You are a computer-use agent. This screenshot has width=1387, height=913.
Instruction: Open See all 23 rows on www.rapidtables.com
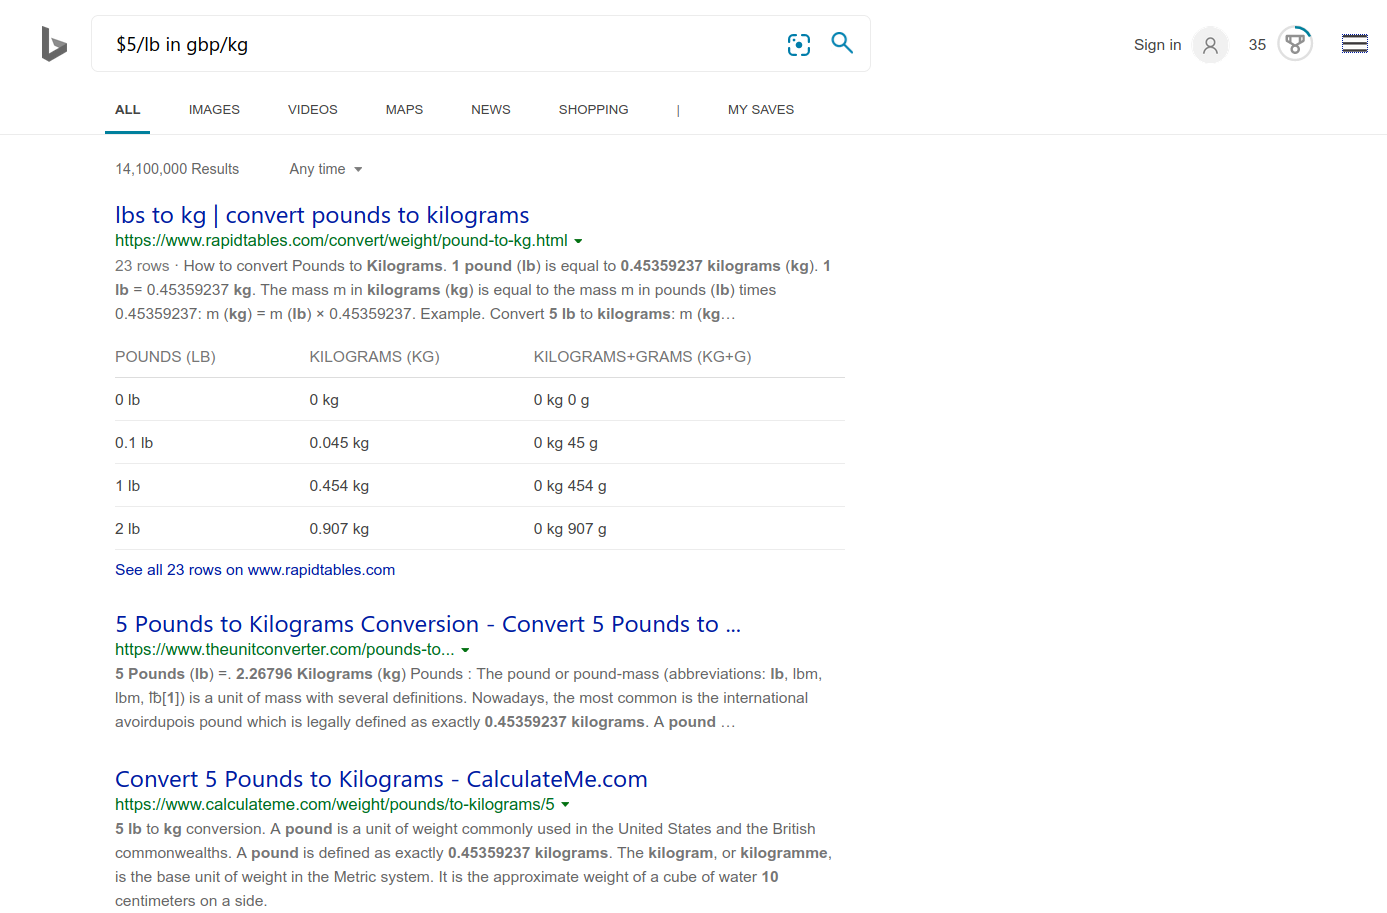click(x=255, y=570)
